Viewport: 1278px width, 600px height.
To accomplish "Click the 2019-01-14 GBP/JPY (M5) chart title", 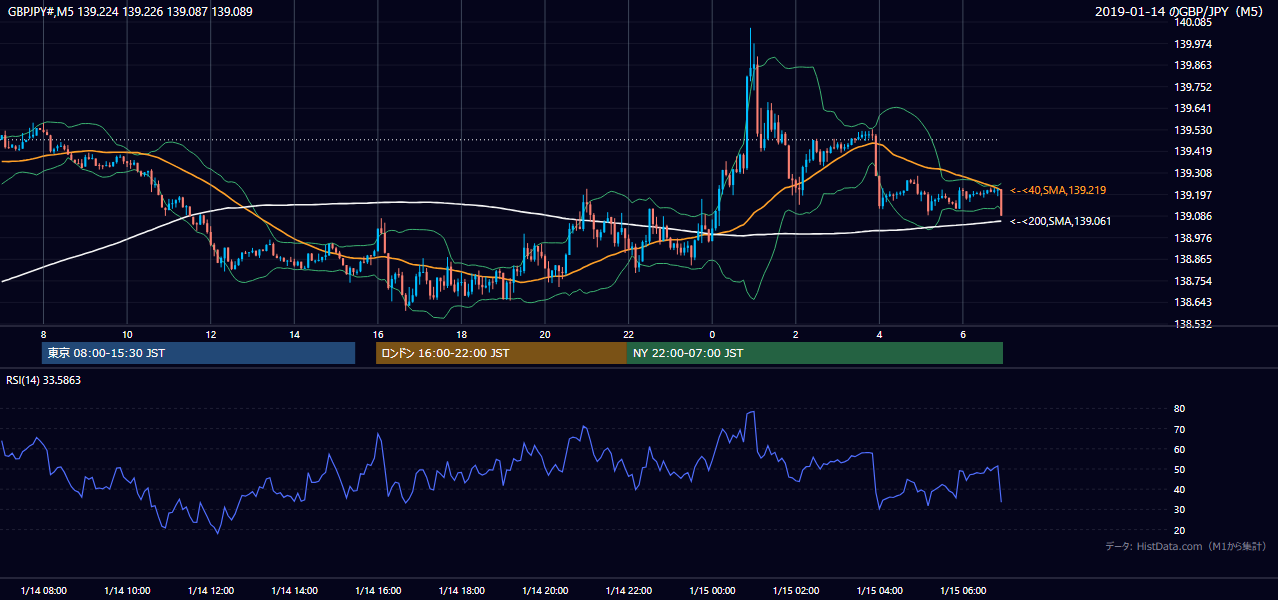I will [x=1180, y=12].
